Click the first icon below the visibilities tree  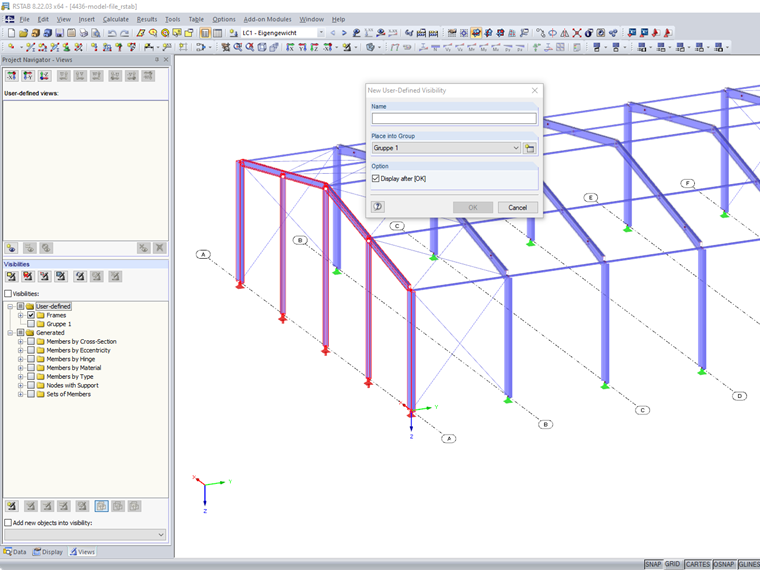click(12, 506)
